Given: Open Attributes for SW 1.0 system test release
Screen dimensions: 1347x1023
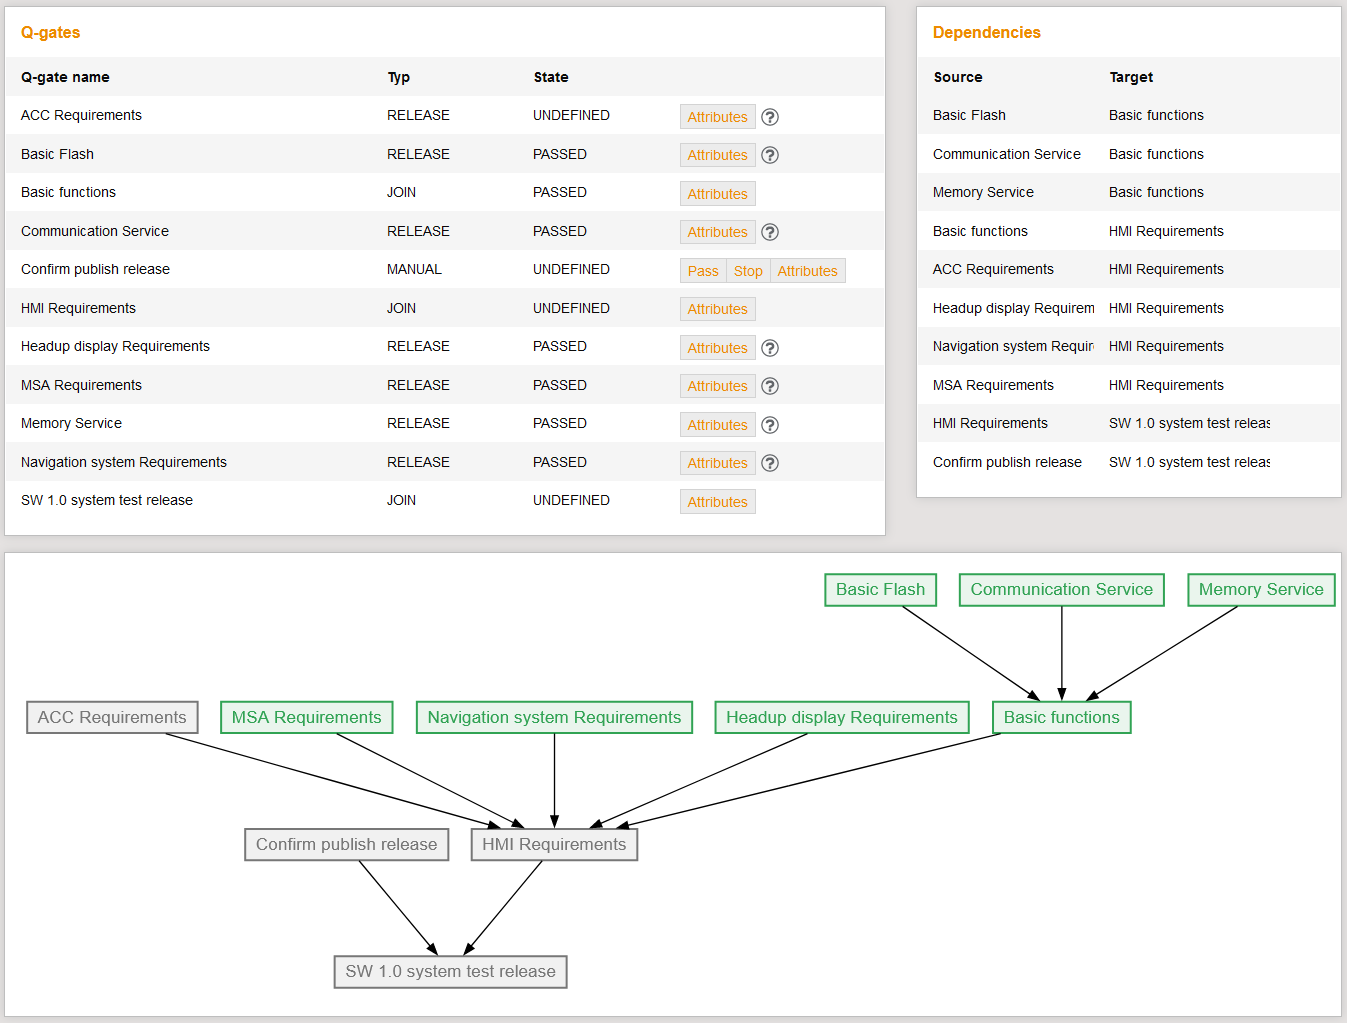Looking at the screenshot, I should point(717,501).
